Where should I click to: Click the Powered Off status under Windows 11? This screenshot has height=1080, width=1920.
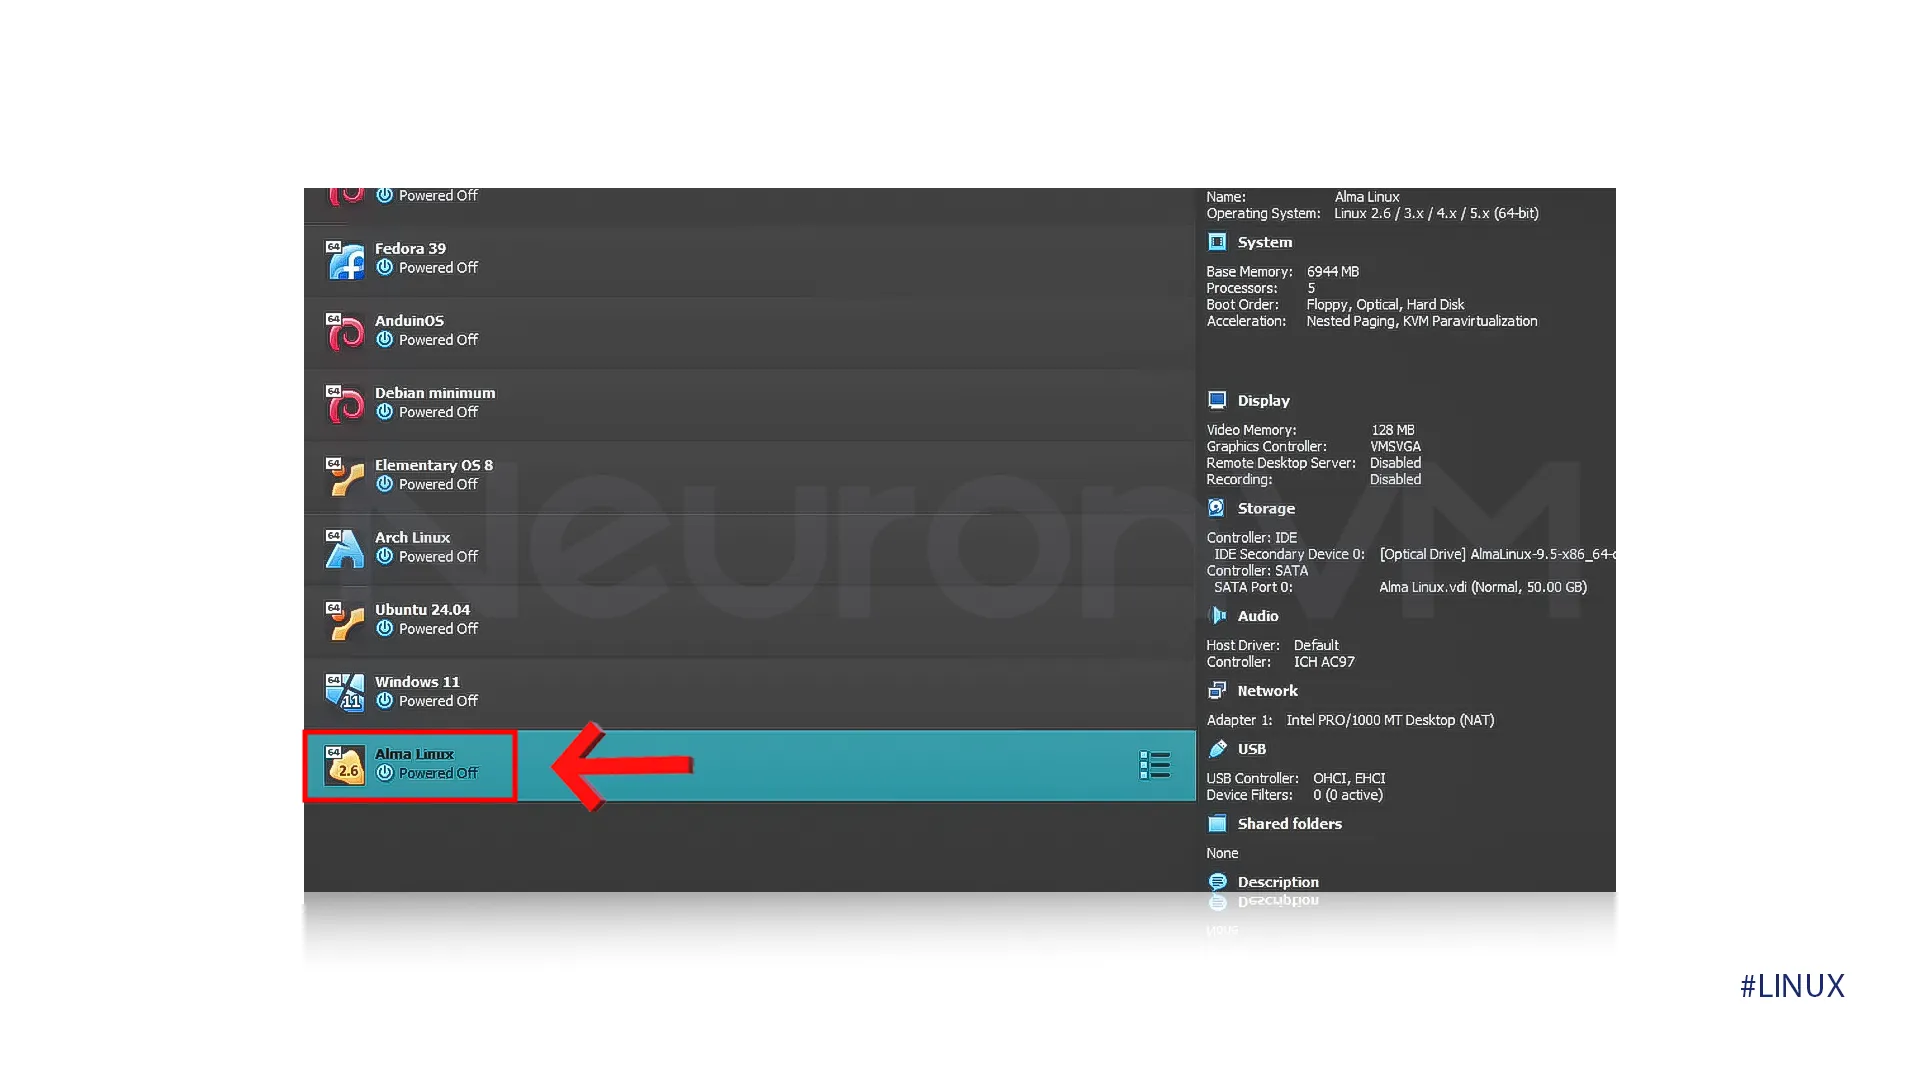[x=438, y=701]
